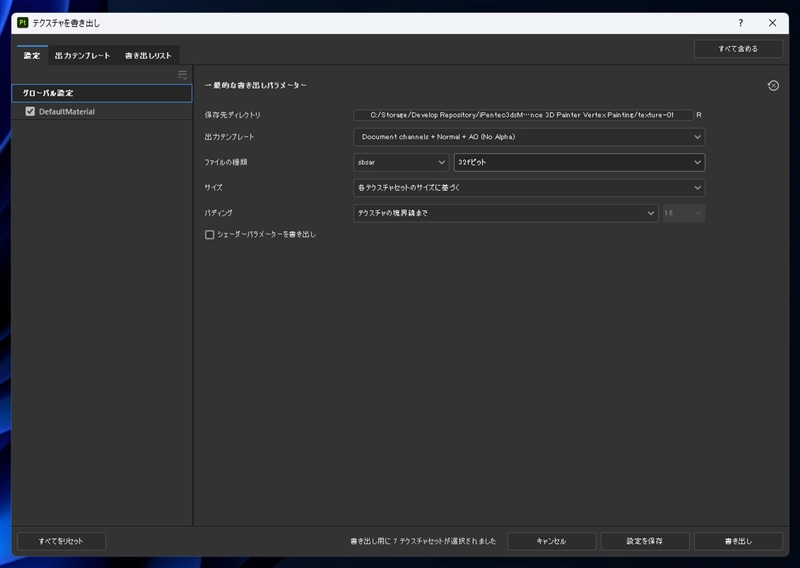Click the 設定を保存 button
Viewport: 800px width, 568px height.
pyautogui.click(x=645, y=541)
